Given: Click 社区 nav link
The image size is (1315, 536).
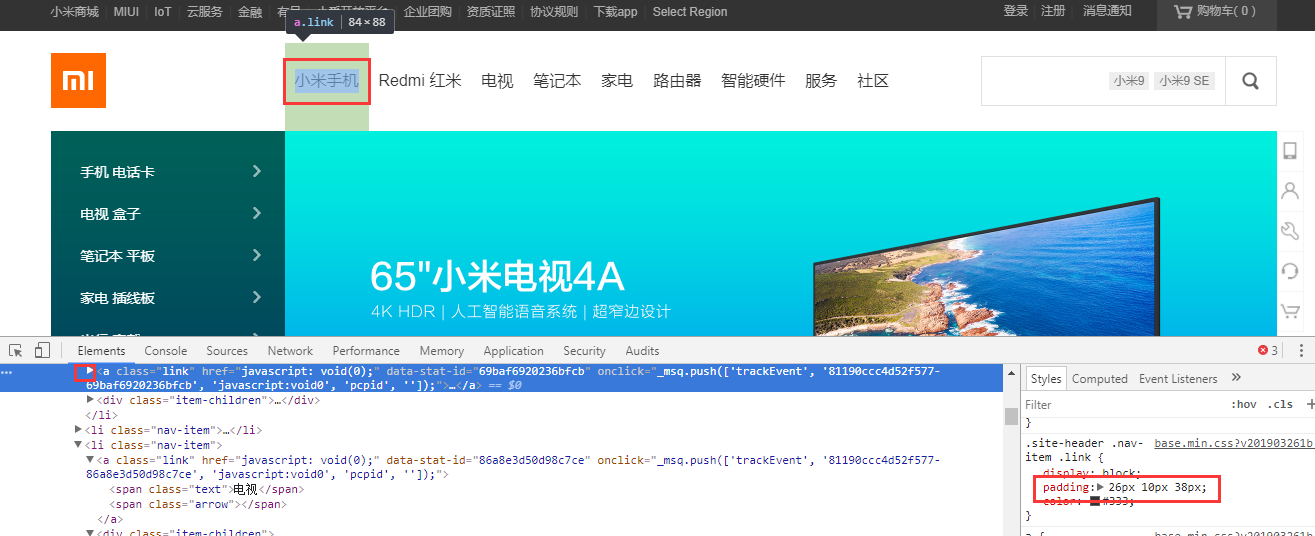Looking at the screenshot, I should click(x=873, y=80).
